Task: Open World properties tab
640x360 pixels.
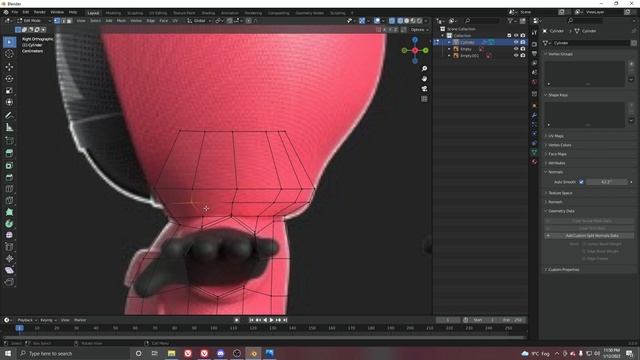Action: (534, 82)
